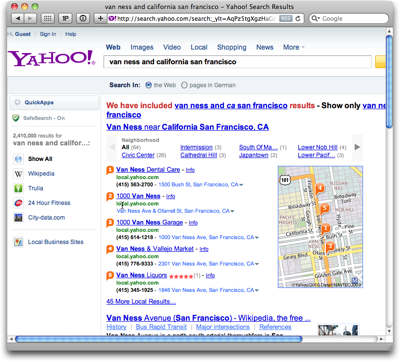This screenshot has height=362, width=400.
Task: Click the 1P toolbar button
Action: coord(65,19)
